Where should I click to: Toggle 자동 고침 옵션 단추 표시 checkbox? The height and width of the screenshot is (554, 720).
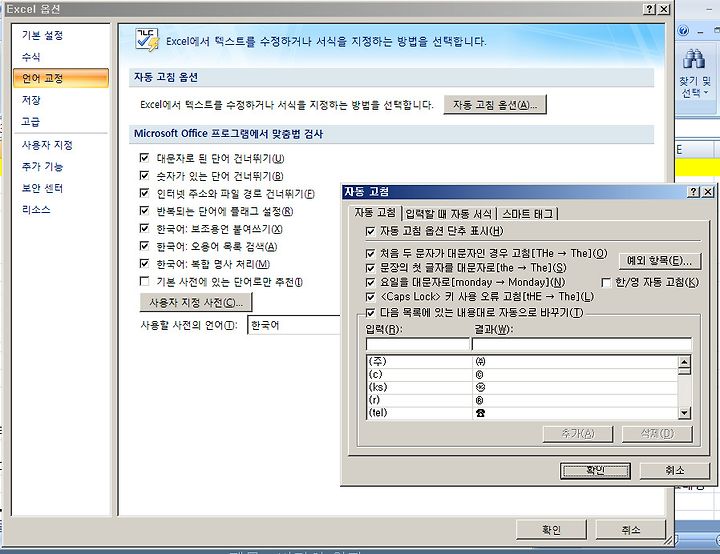[x=370, y=231]
